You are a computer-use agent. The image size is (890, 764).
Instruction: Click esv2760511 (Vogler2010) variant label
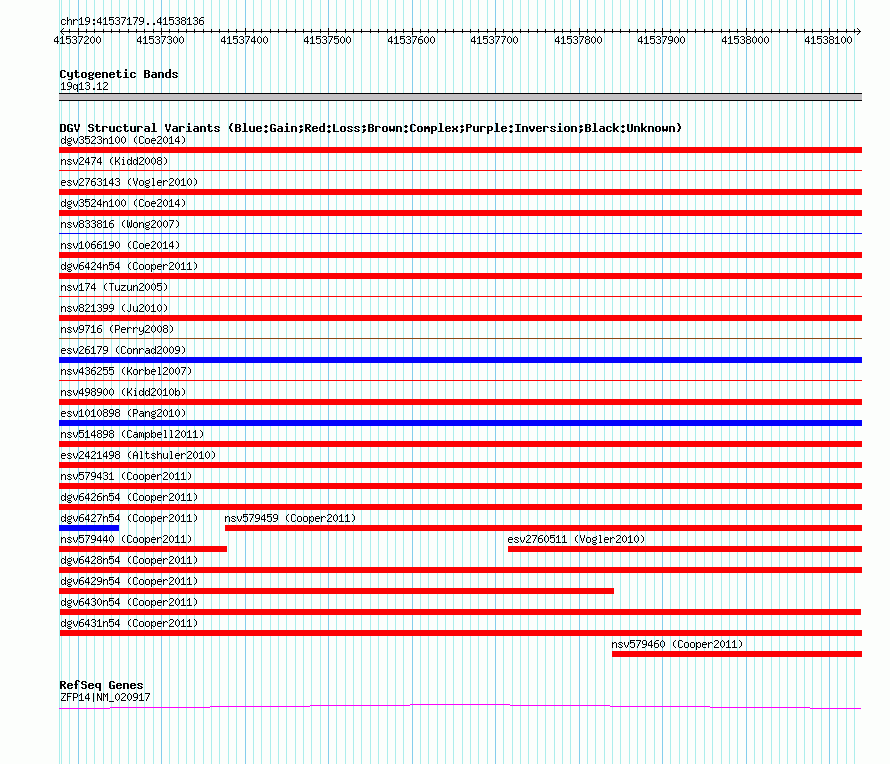pos(576,539)
